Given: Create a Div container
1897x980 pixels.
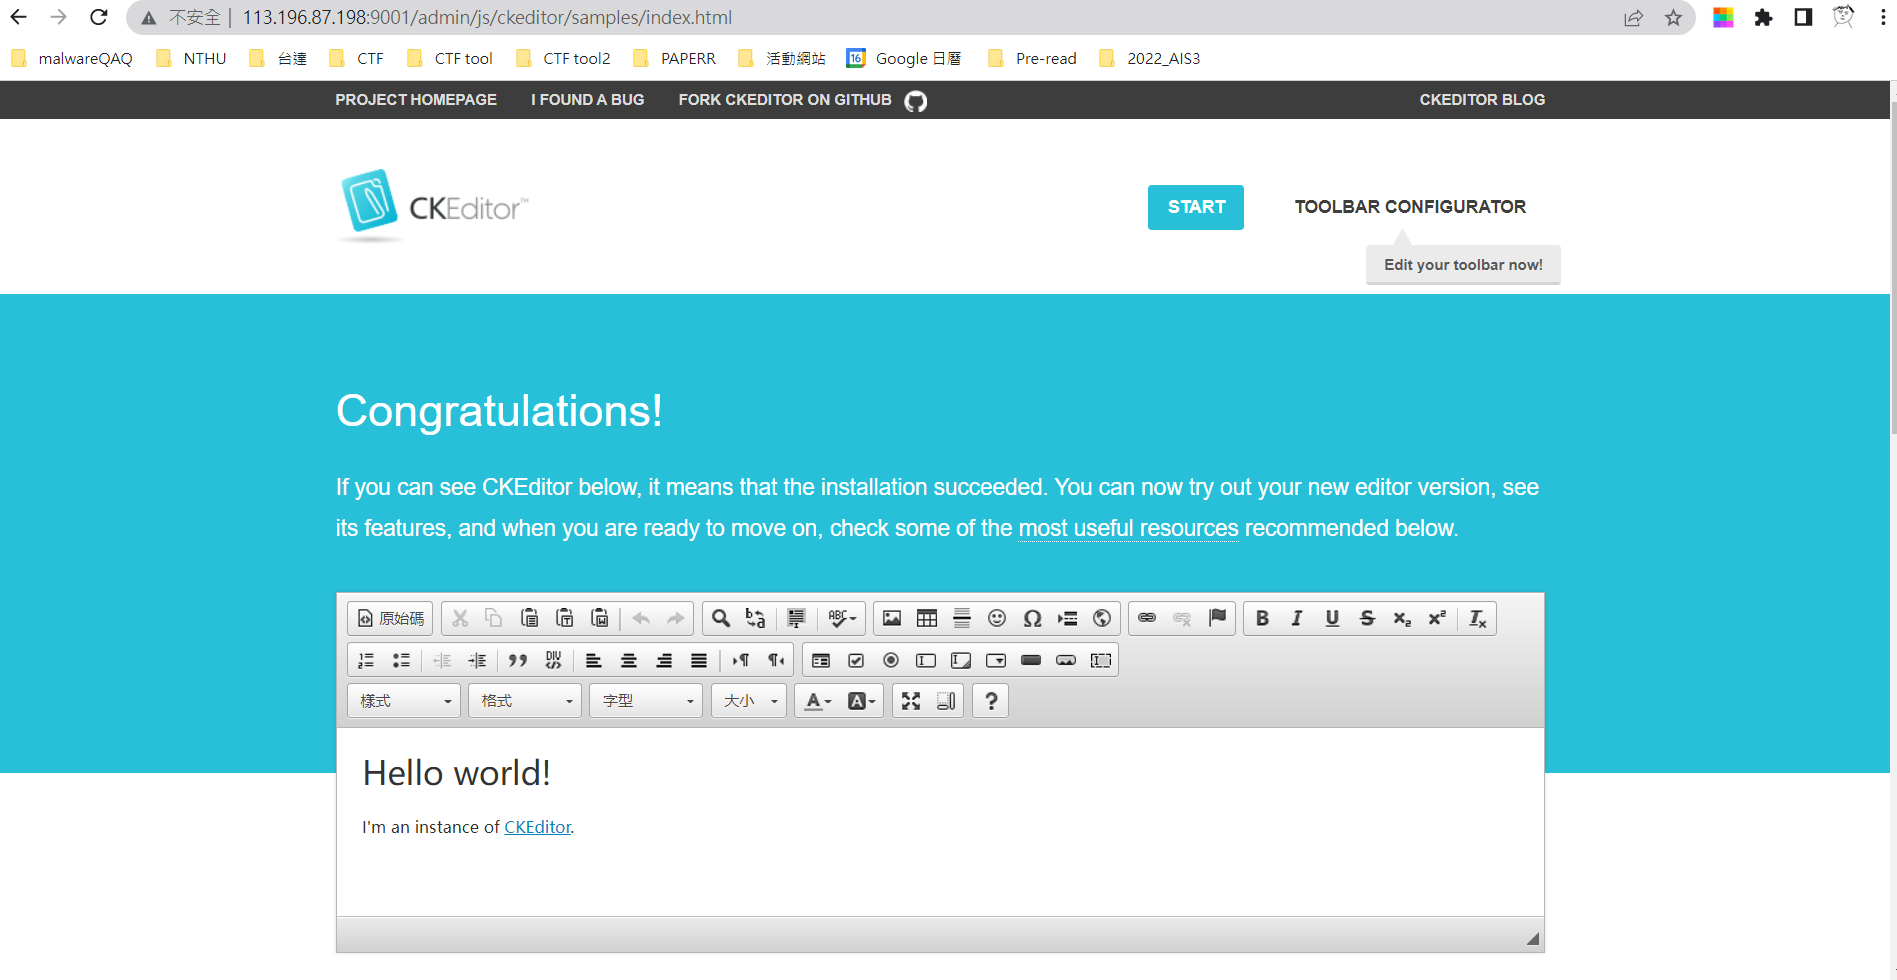Looking at the screenshot, I should [x=553, y=661].
